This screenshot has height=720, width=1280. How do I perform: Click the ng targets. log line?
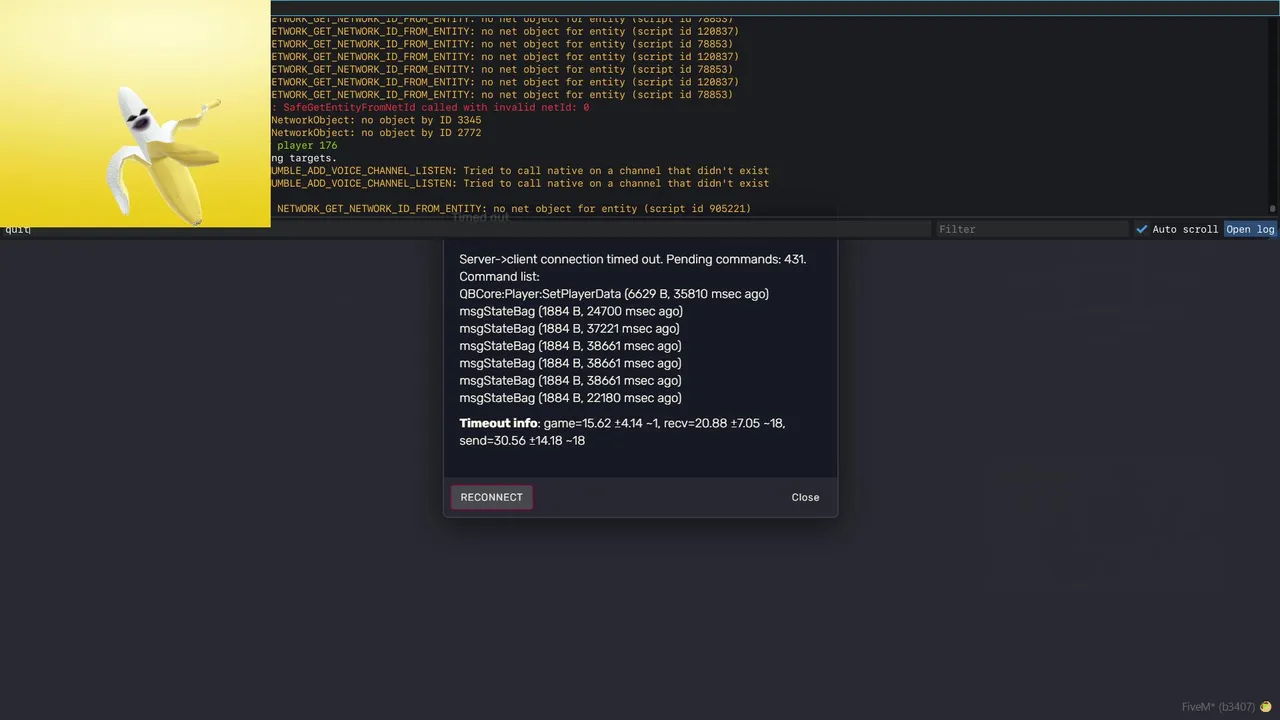pyautogui.click(x=304, y=158)
